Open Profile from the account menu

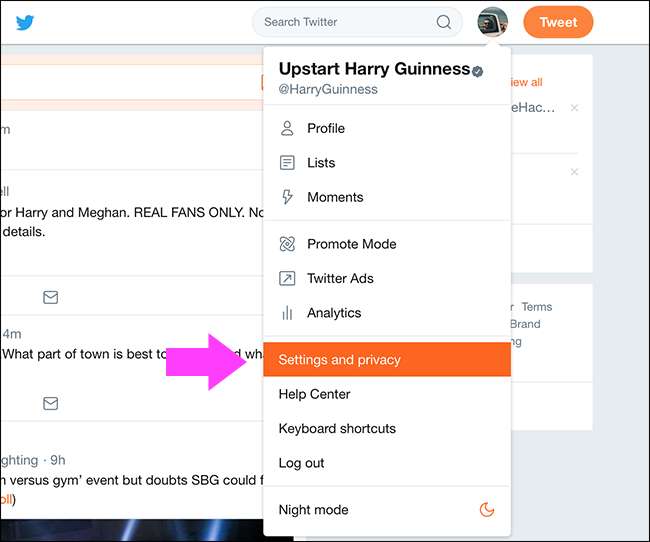point(325,128)
